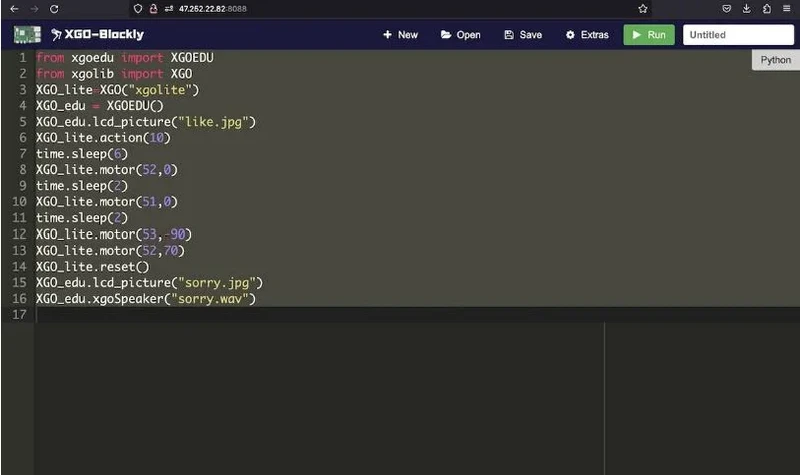
Task: Click the XGO_lite.action(10) line
Action: pyautogui.click(x=103, y=138)
